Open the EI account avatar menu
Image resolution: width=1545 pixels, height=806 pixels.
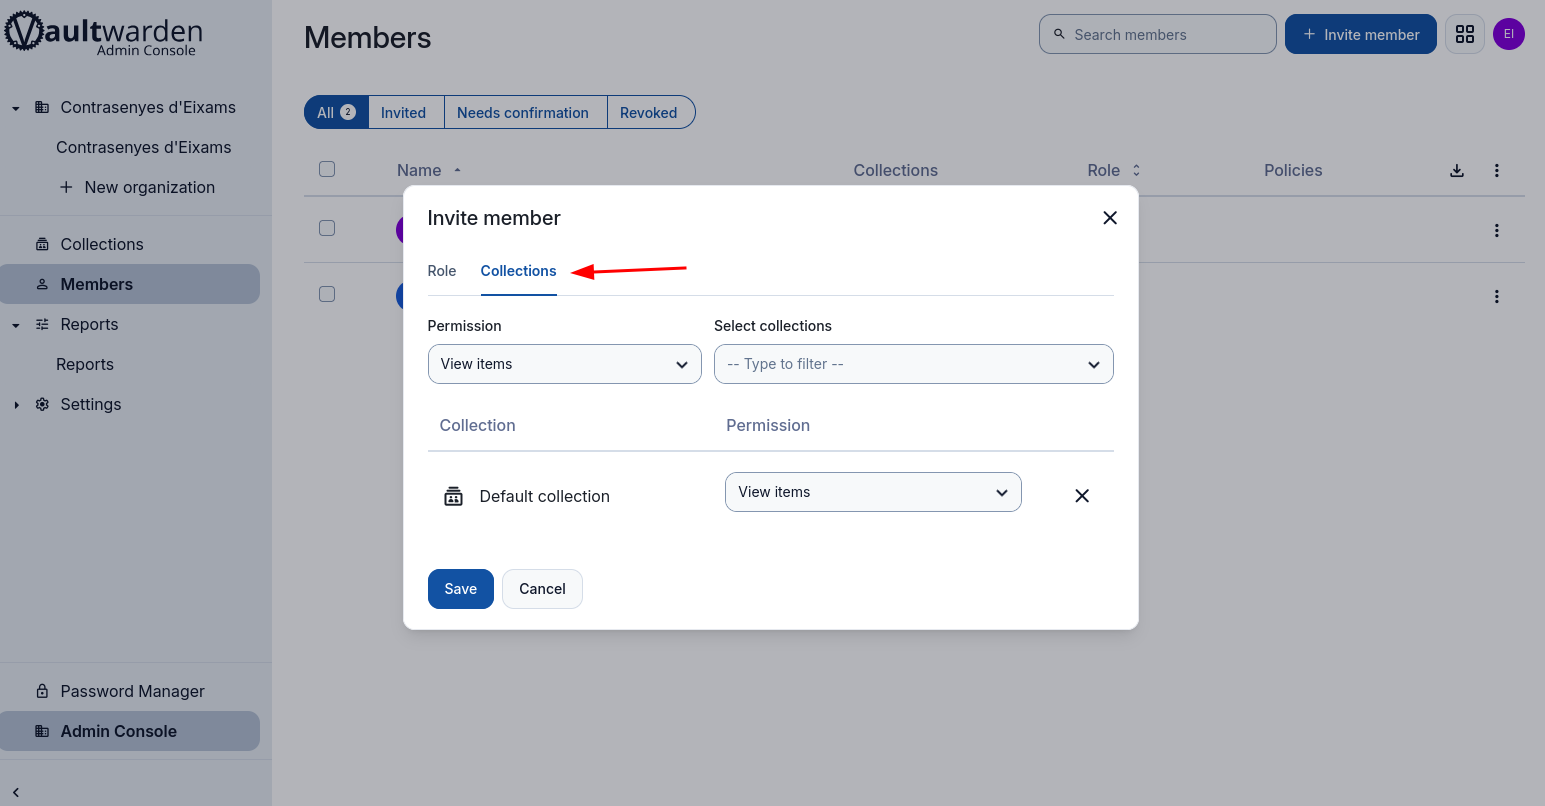(1509, 34)
